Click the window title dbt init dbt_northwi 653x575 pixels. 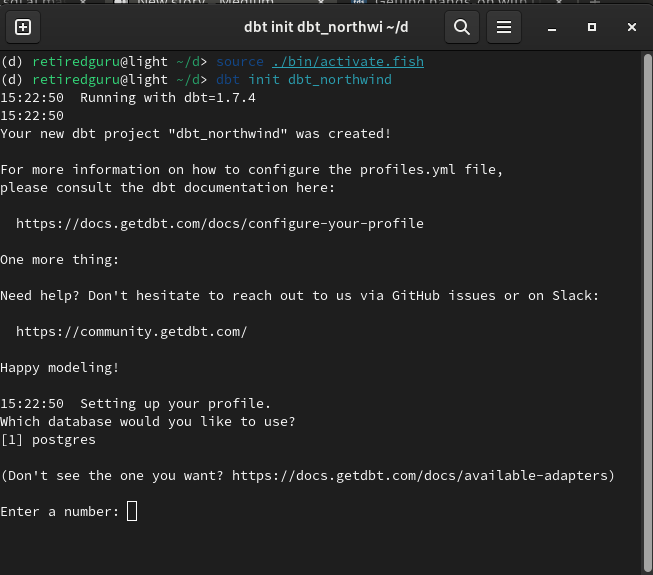(x=326, y=27)
